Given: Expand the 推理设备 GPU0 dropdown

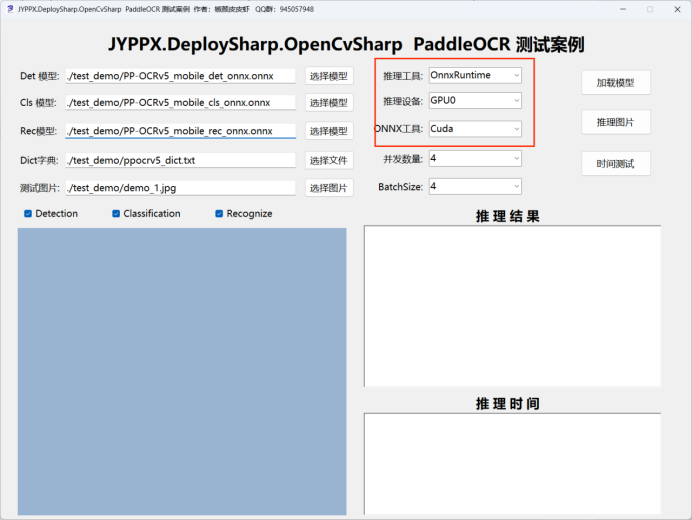Looking at the screenshot, I should pos(474,101).
